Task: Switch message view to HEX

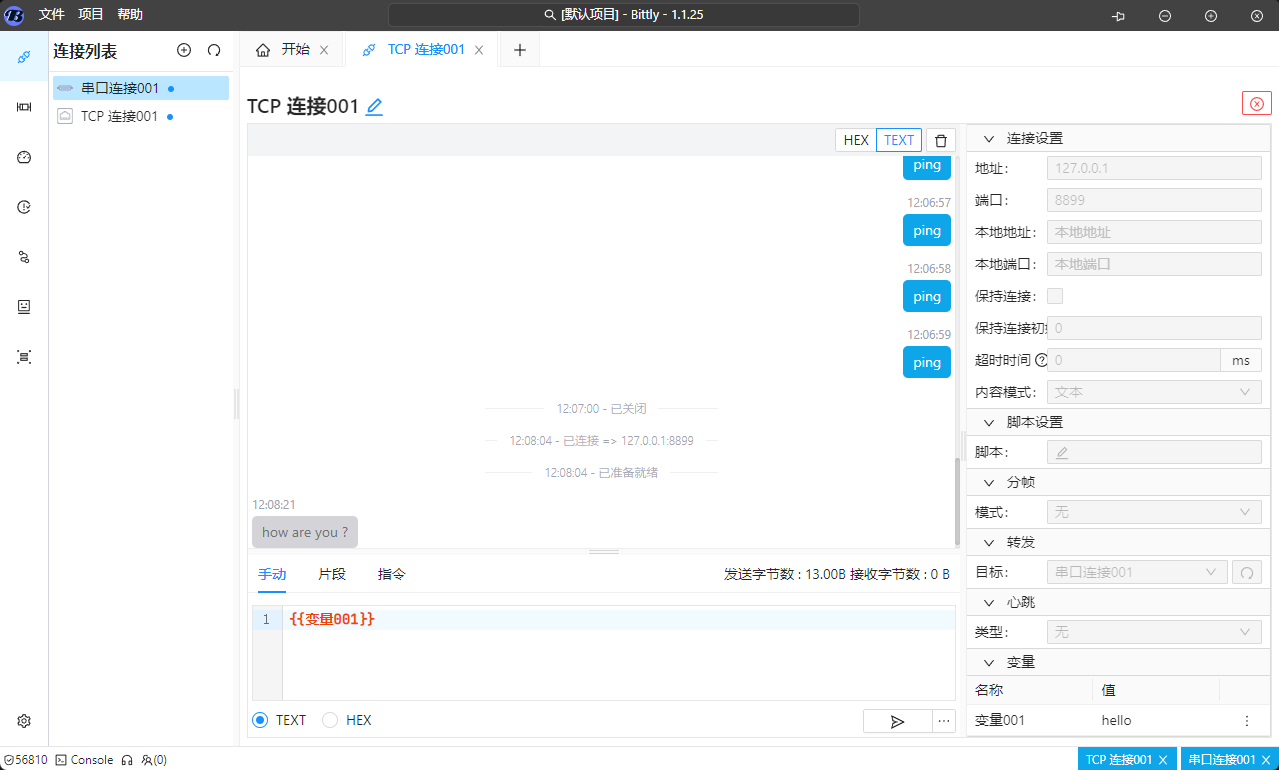Action: pyautogui.click(x=856, y=140)
